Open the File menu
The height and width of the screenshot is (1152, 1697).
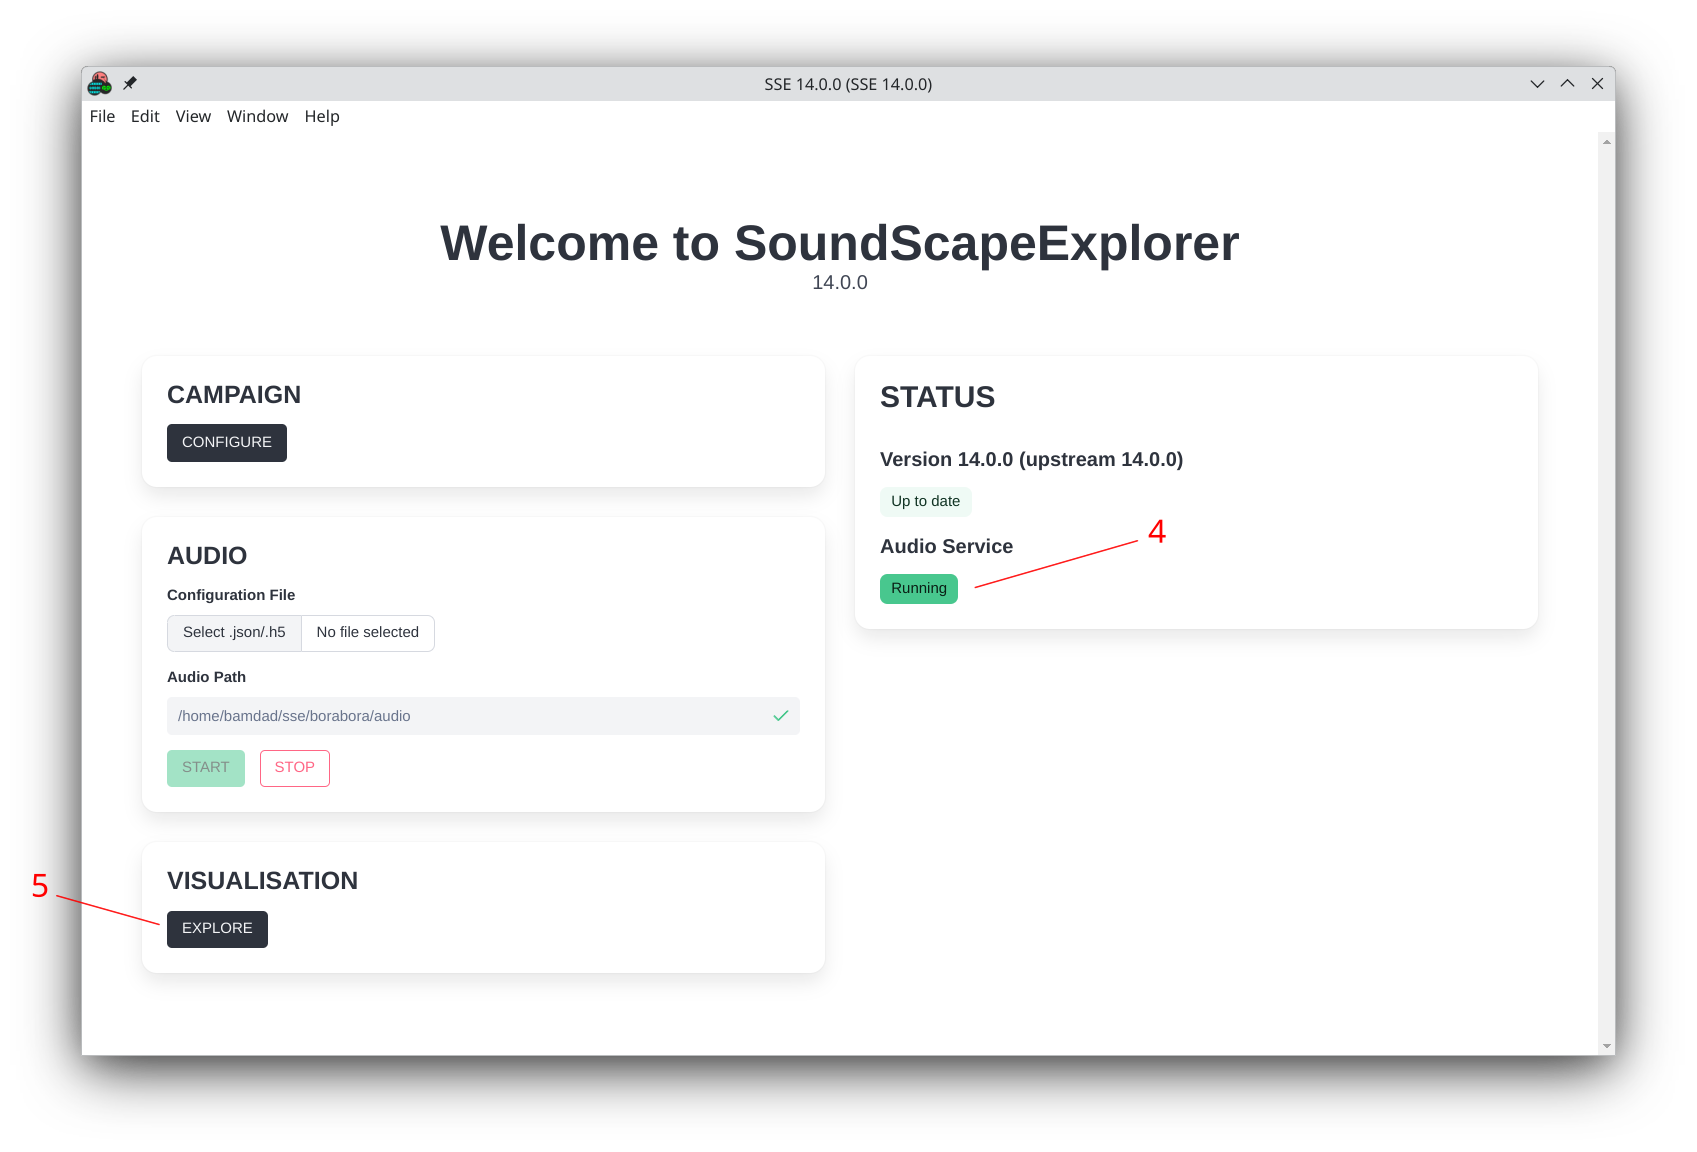tap(101, 116)
